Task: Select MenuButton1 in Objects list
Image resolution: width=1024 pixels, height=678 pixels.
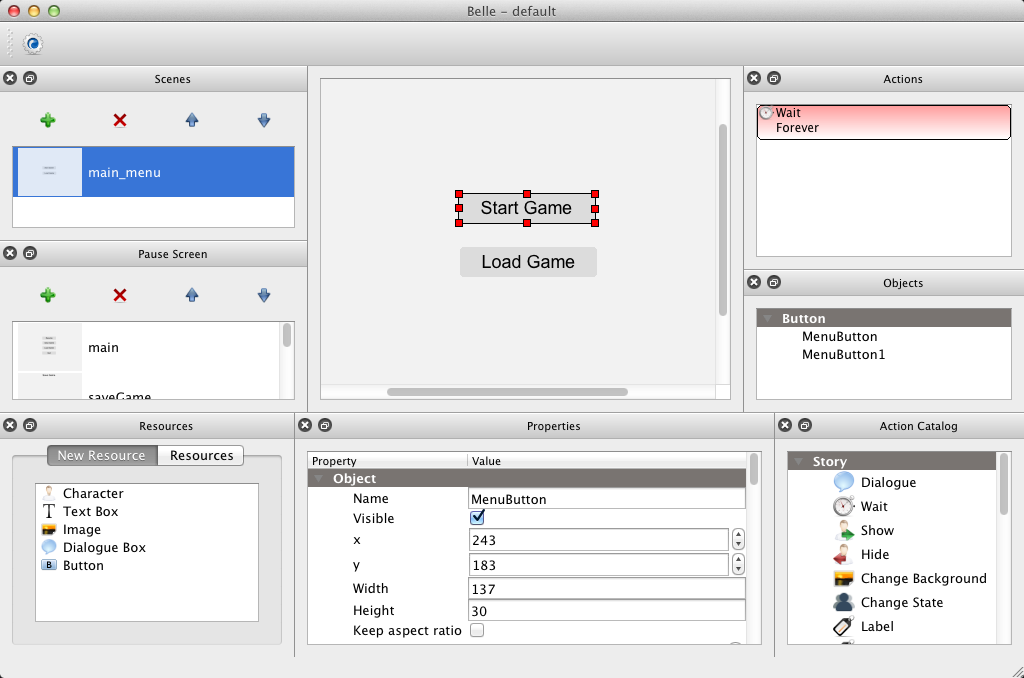Action: [843, 355]
